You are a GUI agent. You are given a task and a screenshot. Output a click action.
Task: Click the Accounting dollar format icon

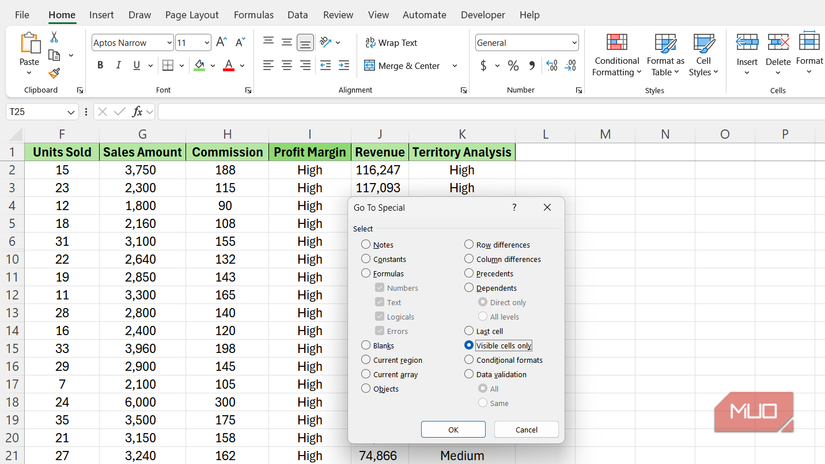pos(483,66)
